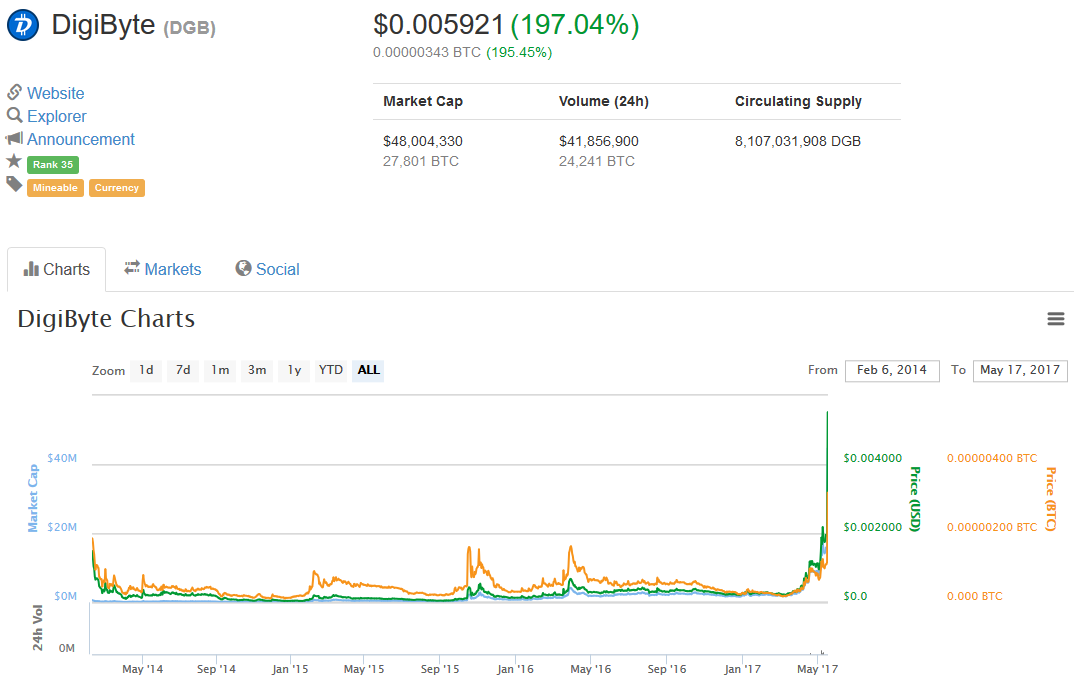
Task: Click the DigiByte coin logo
Action: 23,25
